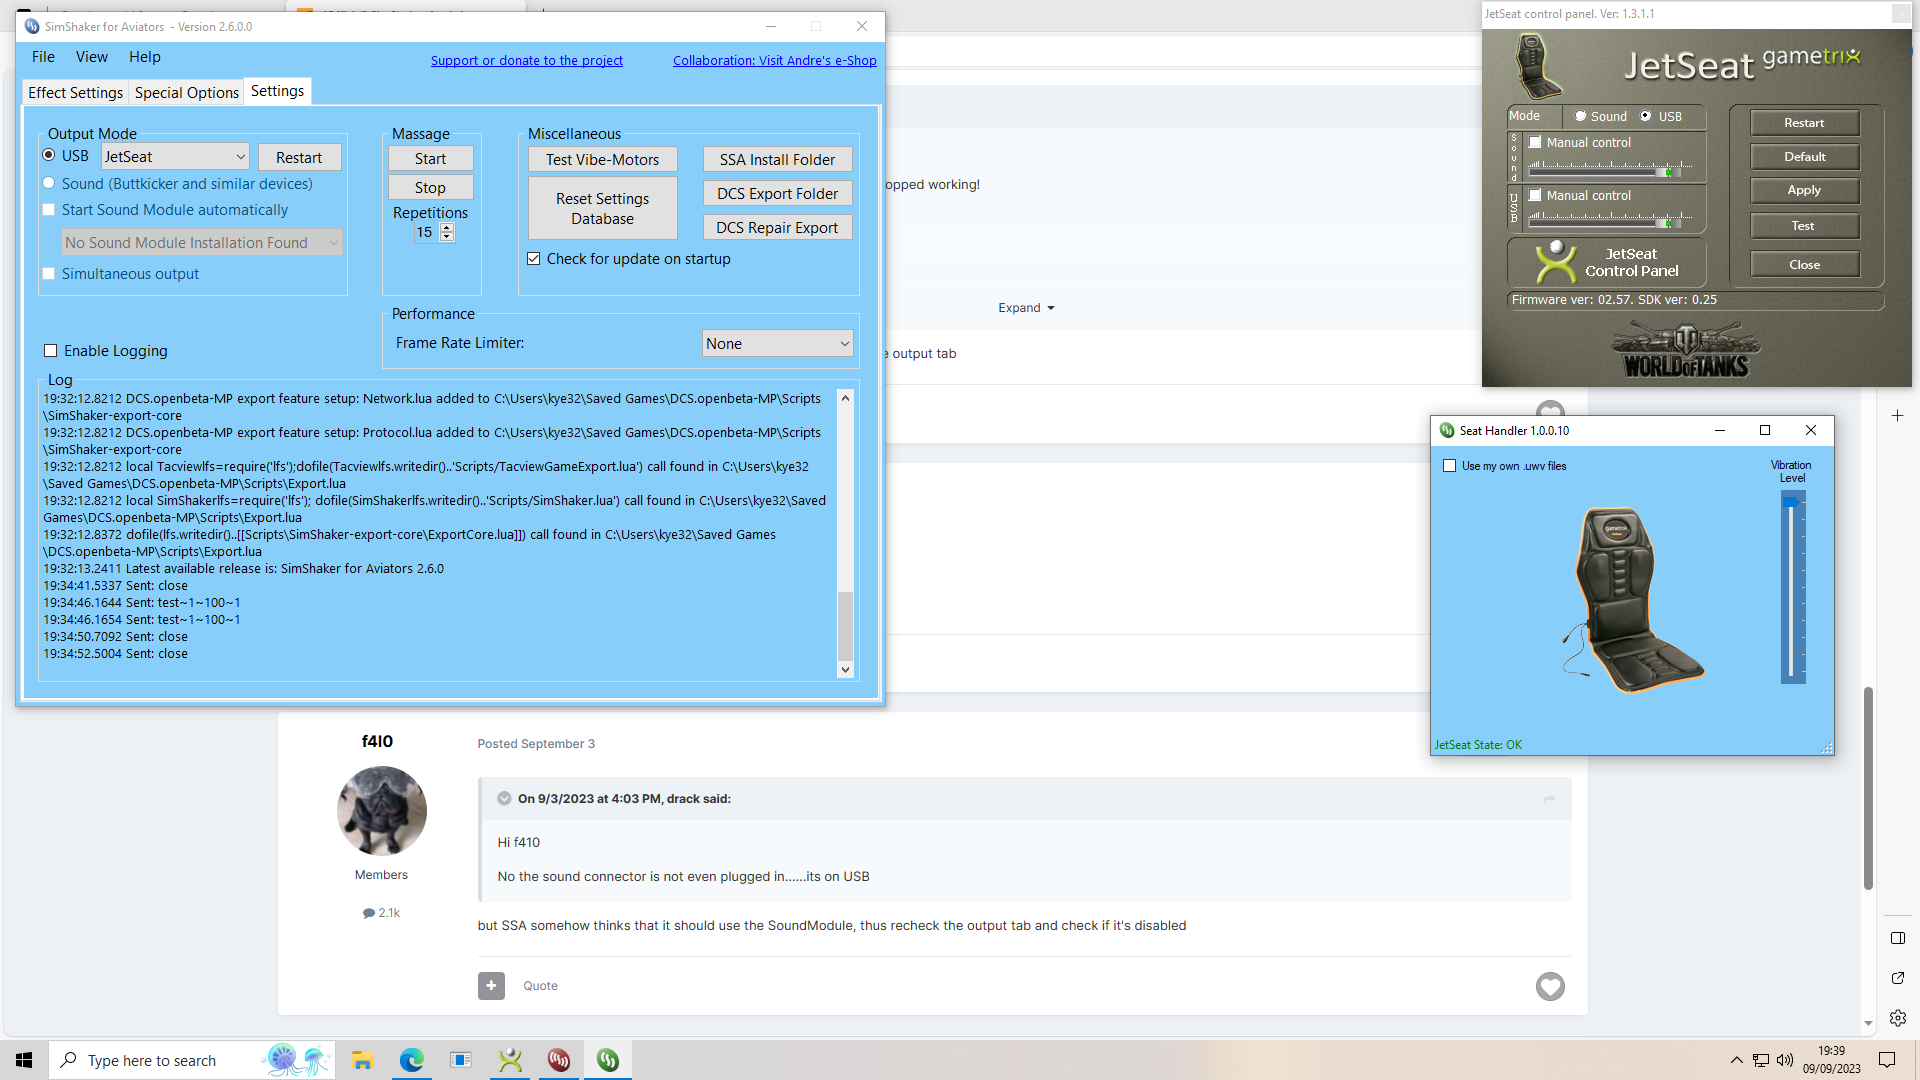
Task: Click the share arrow in the quoted drack post
Action: point(1549,799)
